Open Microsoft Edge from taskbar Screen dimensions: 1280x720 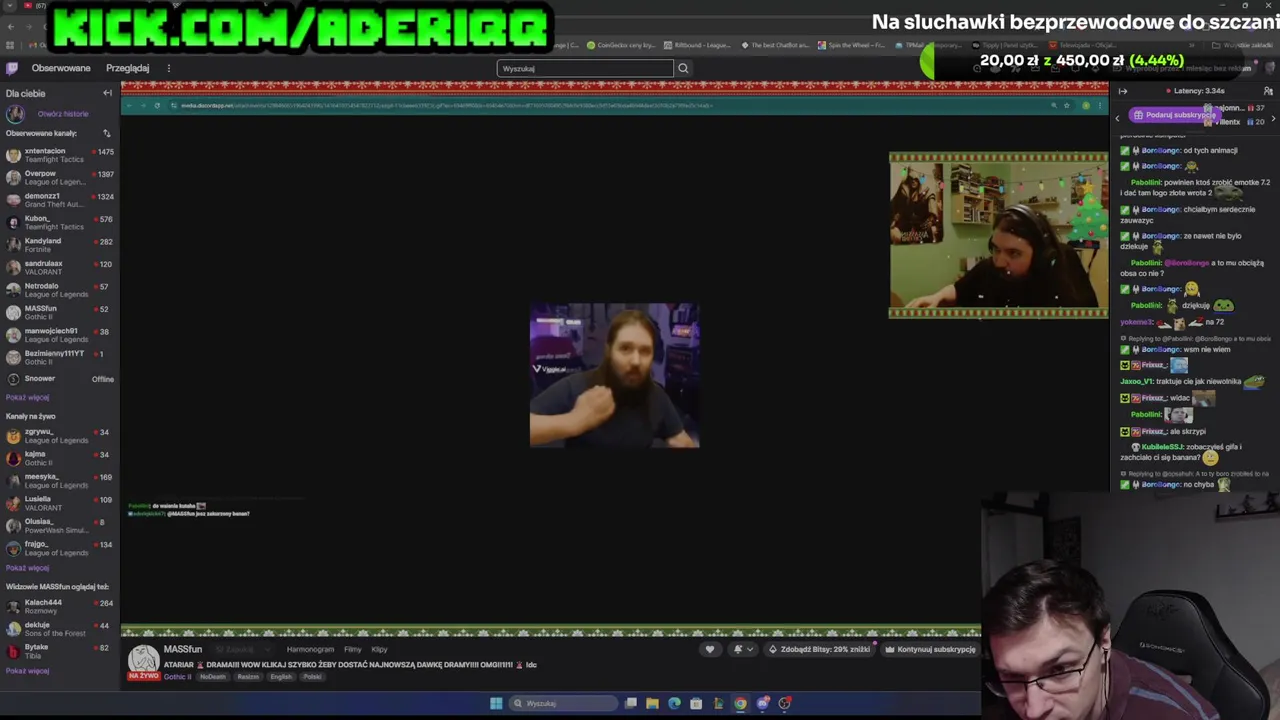(674, 703)
